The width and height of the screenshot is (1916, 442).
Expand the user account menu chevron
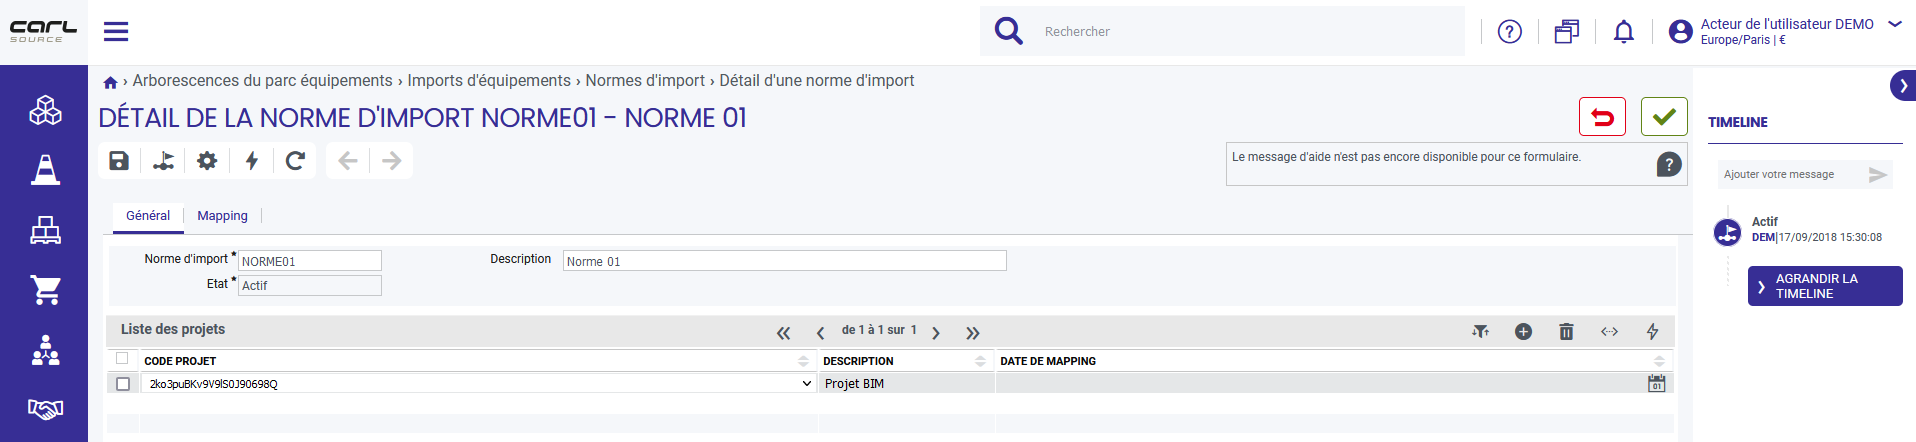click(1895, 24)
